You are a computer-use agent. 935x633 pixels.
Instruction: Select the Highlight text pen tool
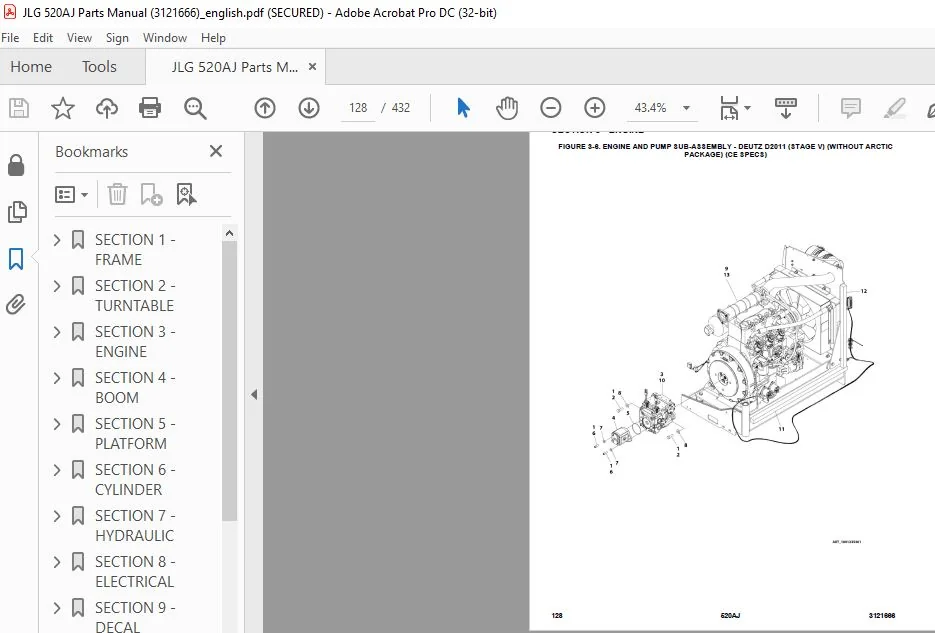click(895, 108)
